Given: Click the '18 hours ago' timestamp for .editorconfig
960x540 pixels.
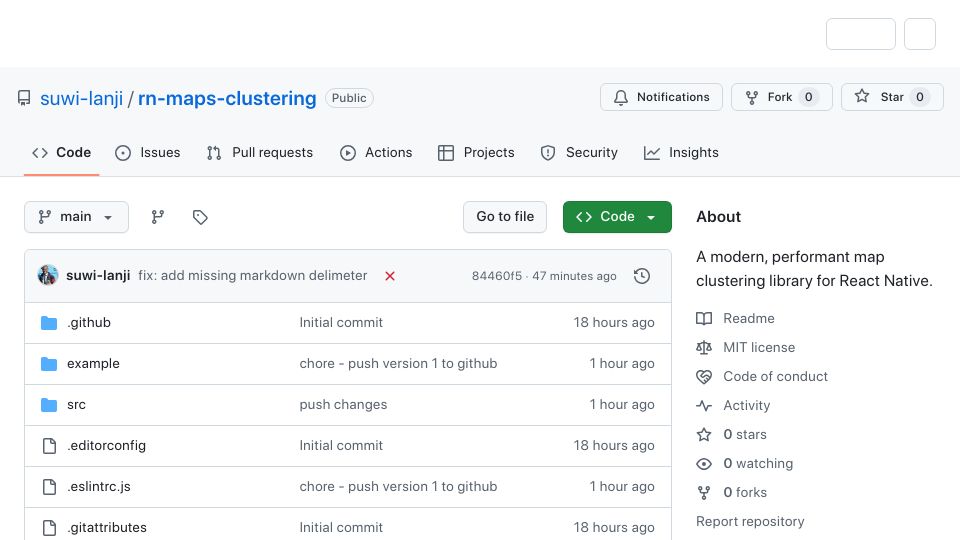Looking at the screenshot, I should click(x=614, y=446).
